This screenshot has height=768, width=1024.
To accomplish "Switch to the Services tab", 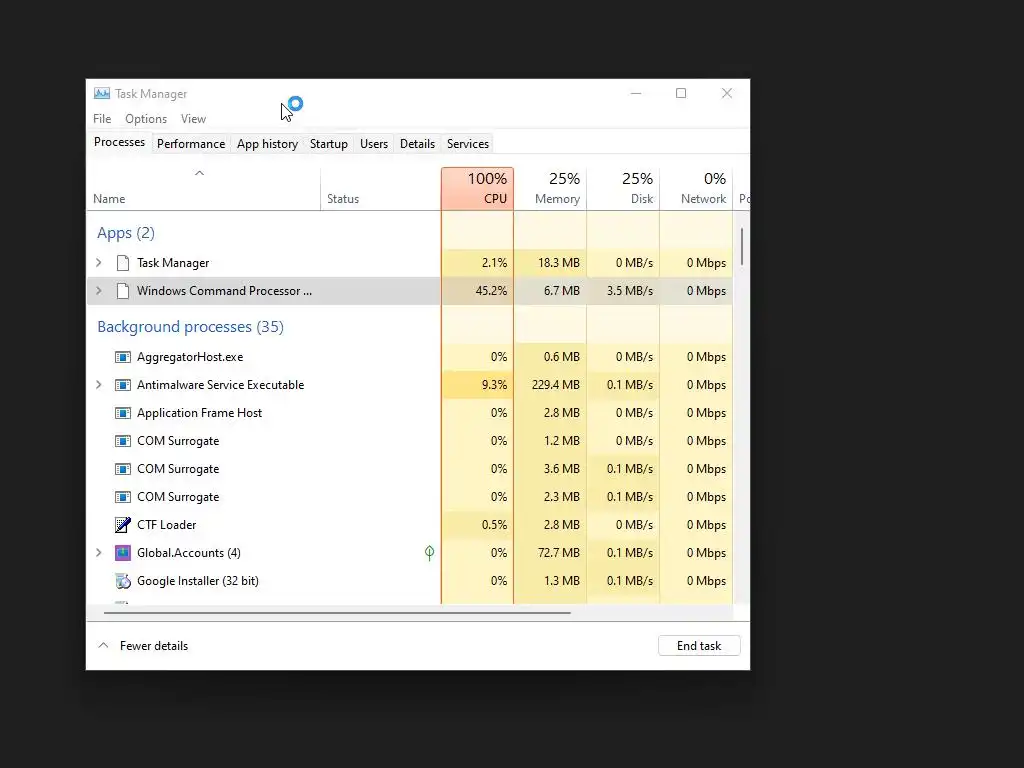I will [x=468, y=144].
